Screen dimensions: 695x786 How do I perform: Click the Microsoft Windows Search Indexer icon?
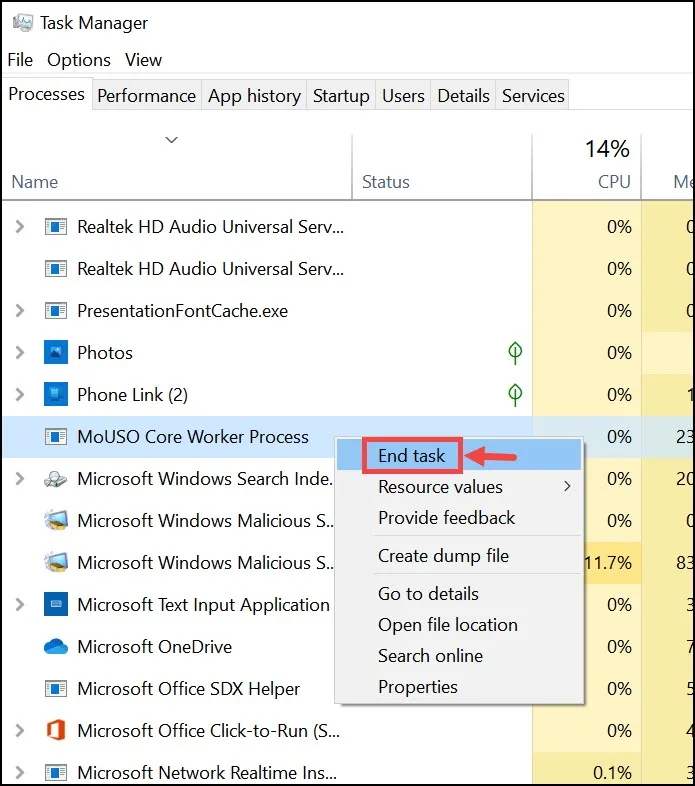[x=56, y=479]
